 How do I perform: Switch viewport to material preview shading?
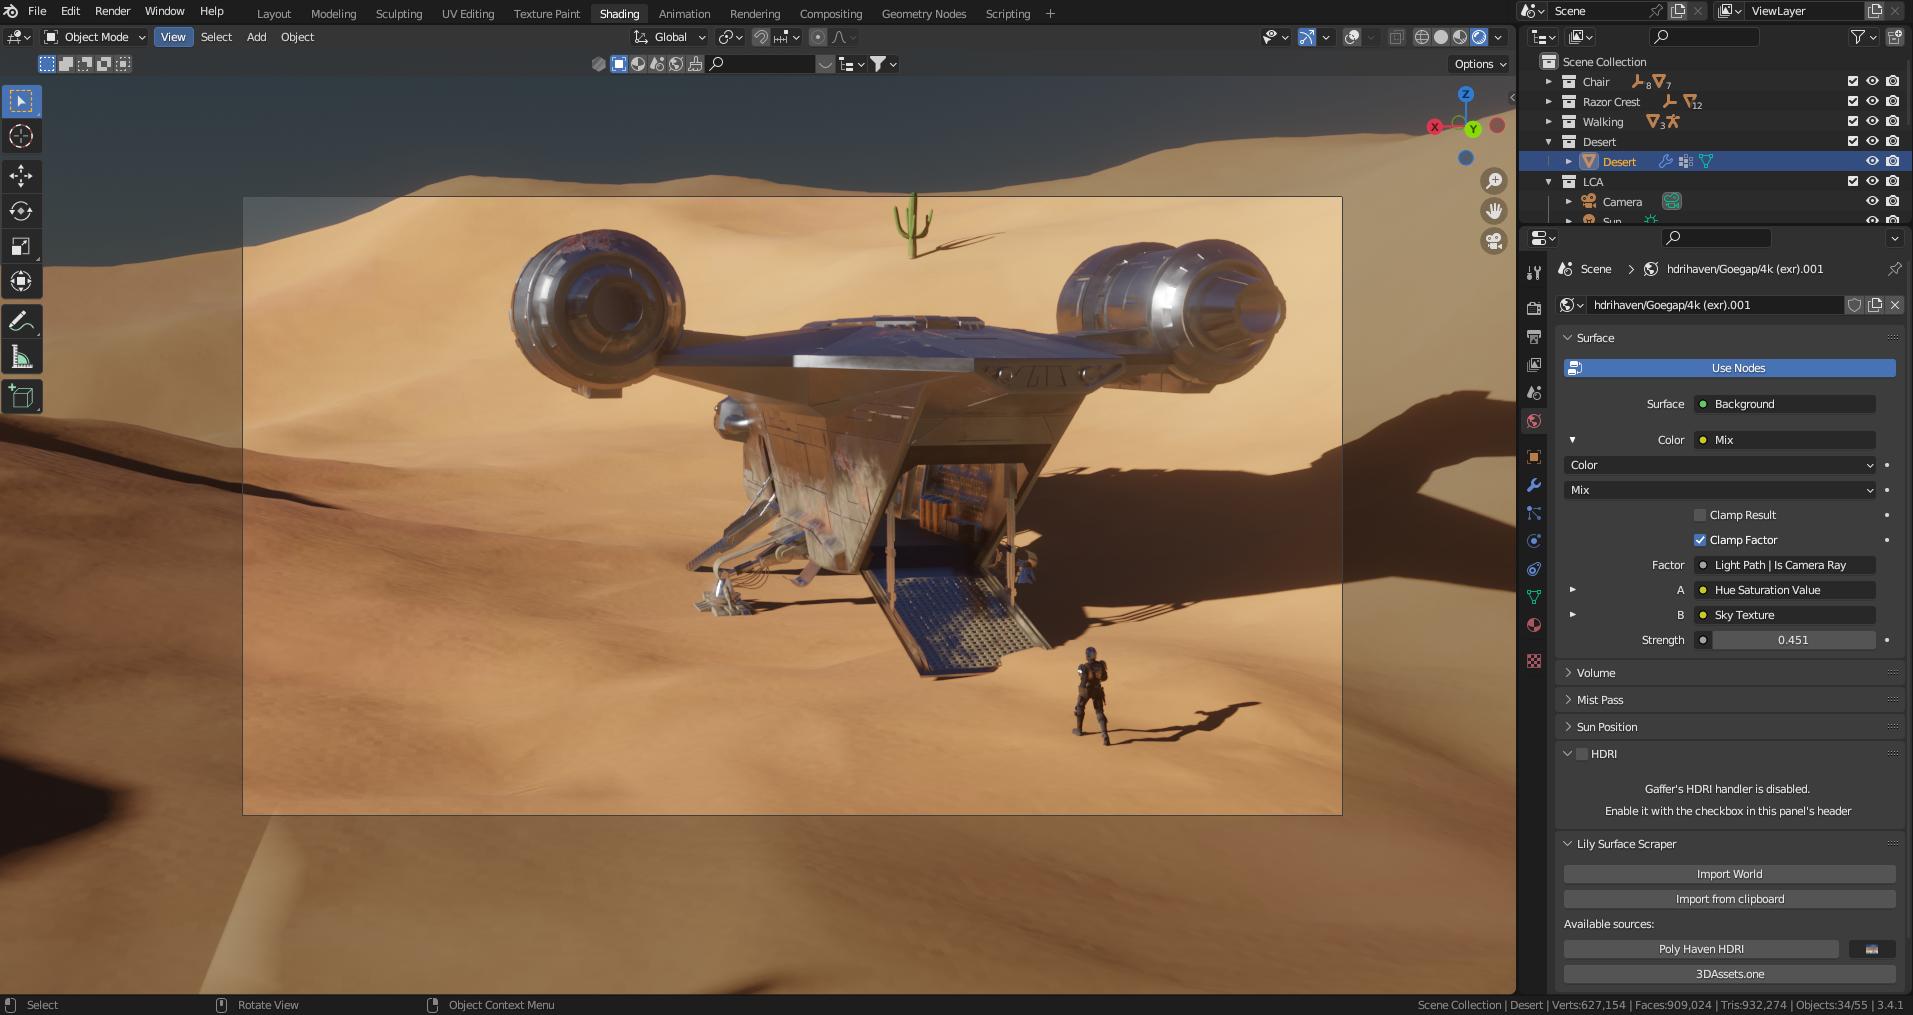tap(1460, 37)
